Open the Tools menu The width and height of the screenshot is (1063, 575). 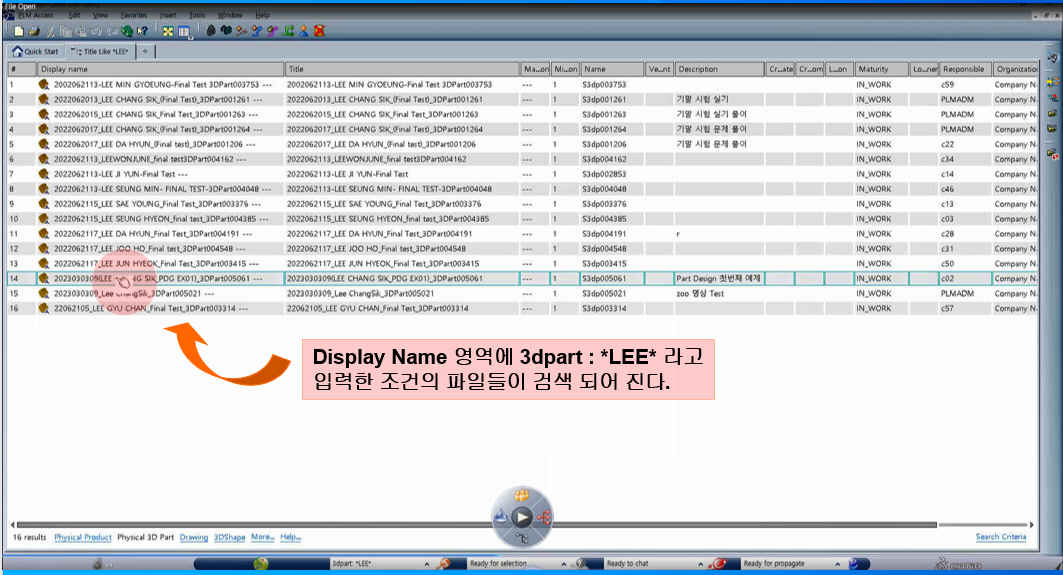(197, 15)
